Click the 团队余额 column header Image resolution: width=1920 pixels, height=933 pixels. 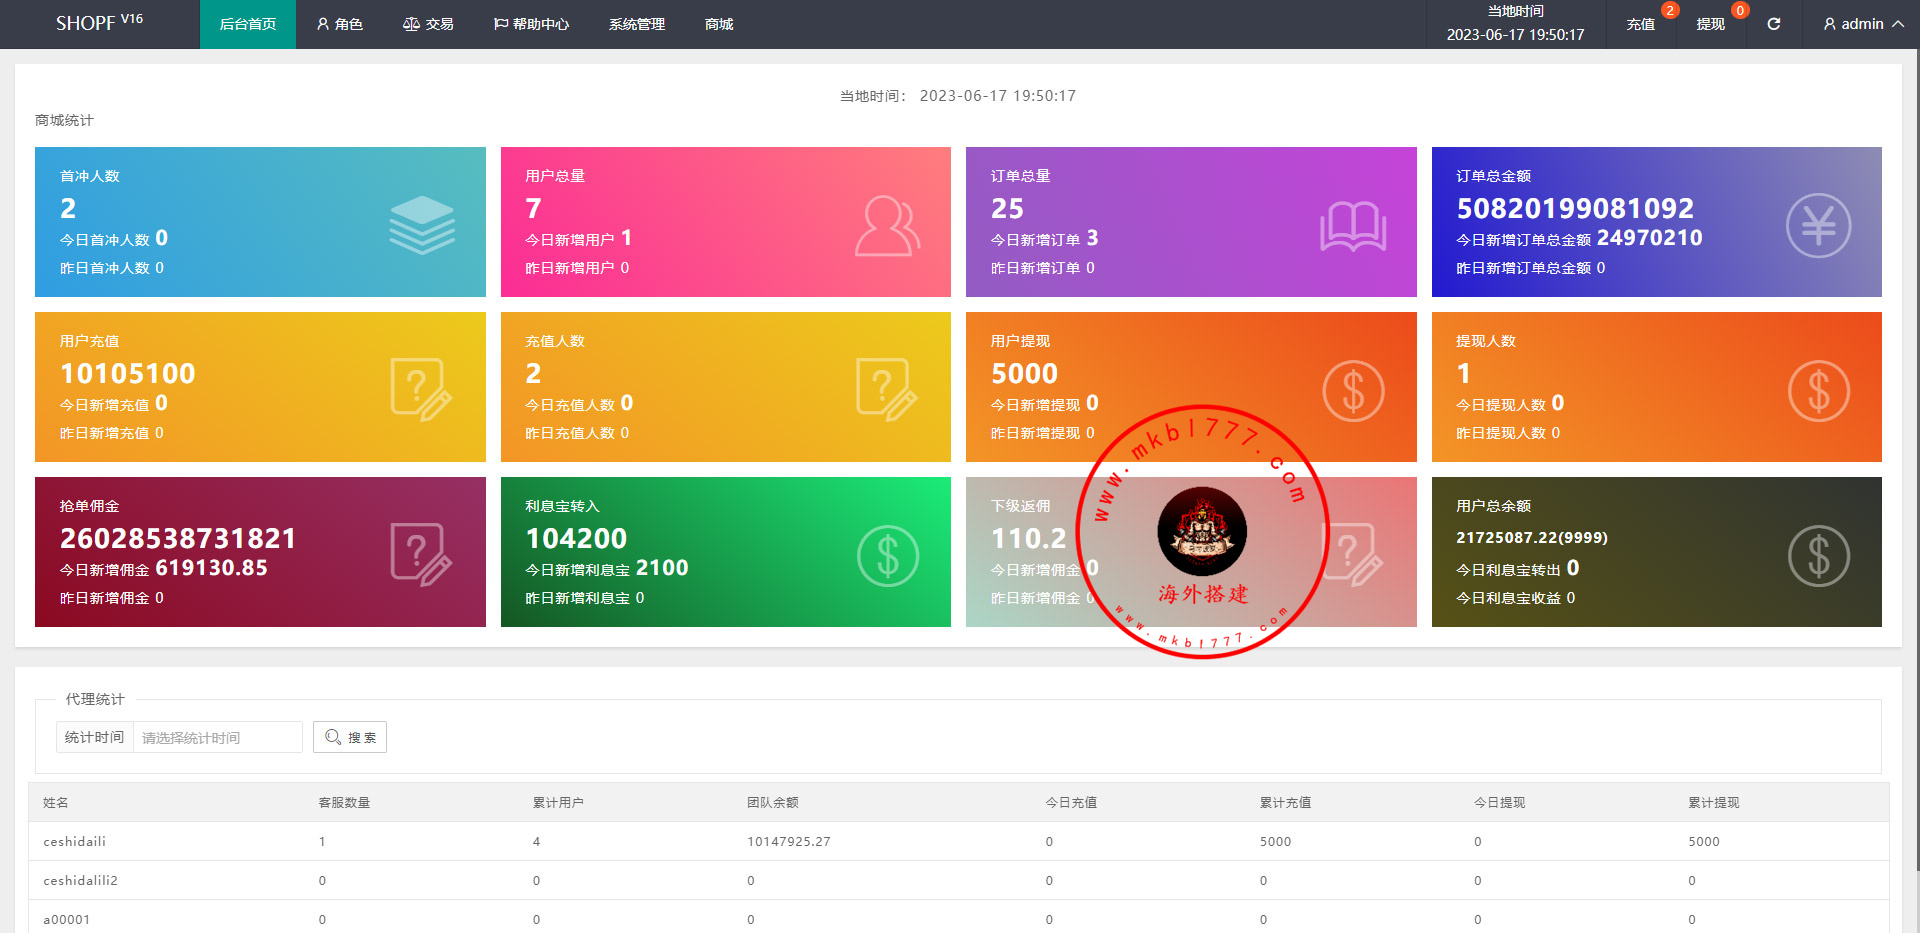(772, 802)
